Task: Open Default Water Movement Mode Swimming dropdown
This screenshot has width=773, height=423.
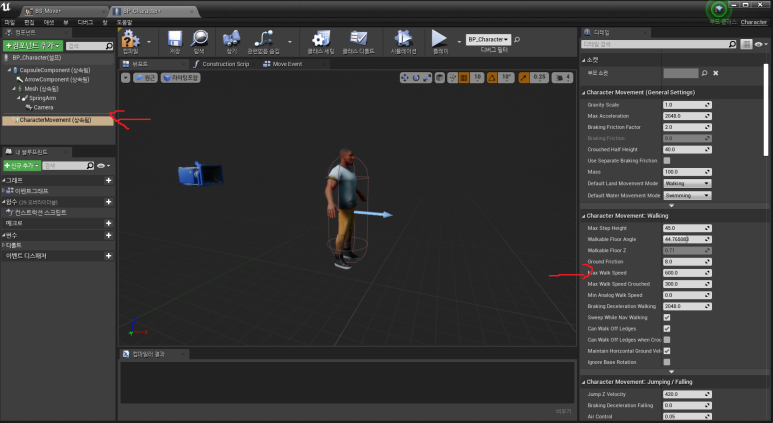Action: (x=687, y=195)
